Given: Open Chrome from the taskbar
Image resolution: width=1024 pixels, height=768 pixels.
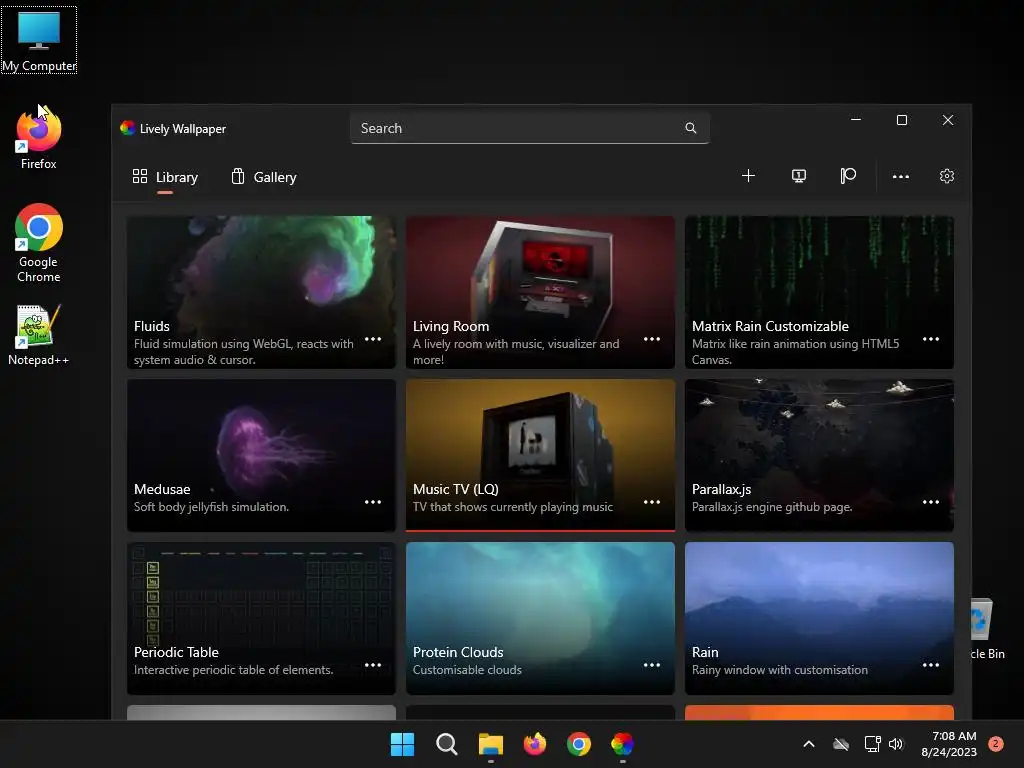Looking at the screenshot, I should click(x=579, y=744).
